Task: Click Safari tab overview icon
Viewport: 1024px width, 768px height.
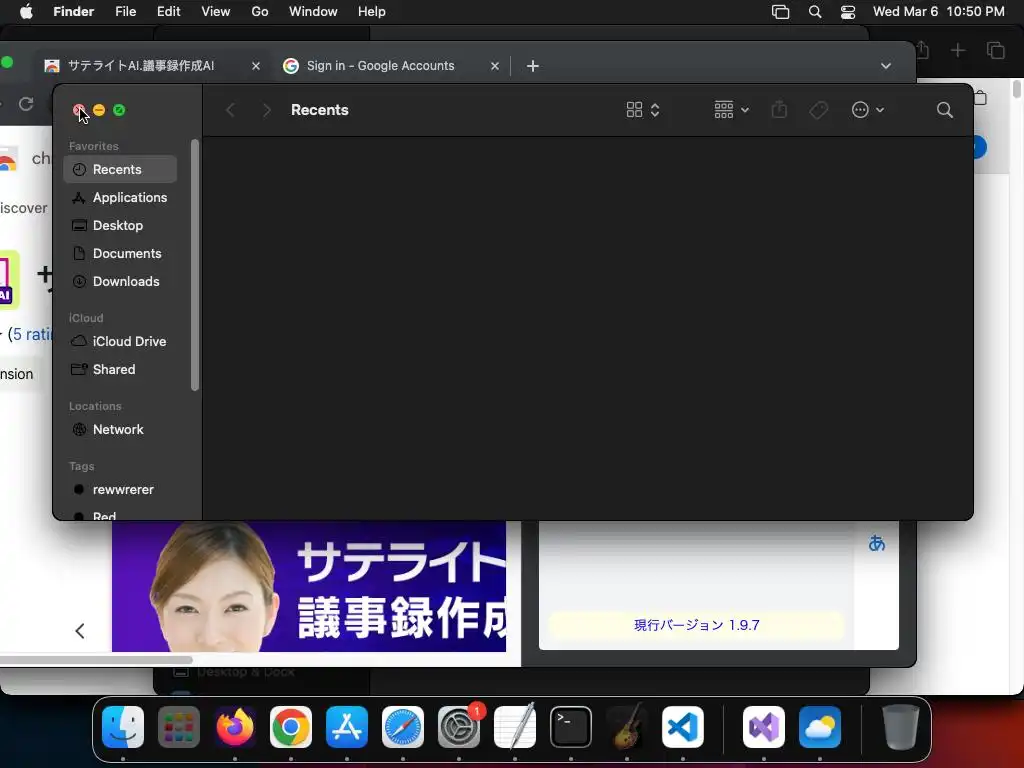Action: [x=995, y=50]
